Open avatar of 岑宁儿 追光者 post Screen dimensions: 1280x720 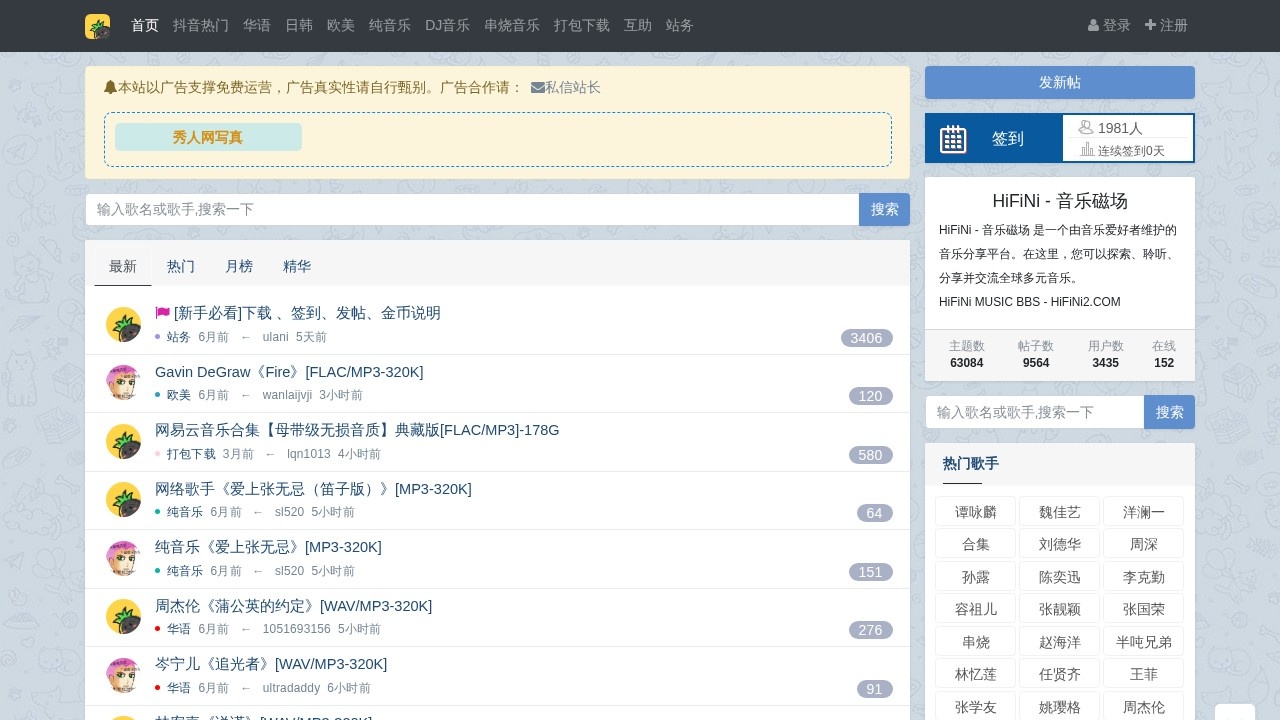(123, 675)
